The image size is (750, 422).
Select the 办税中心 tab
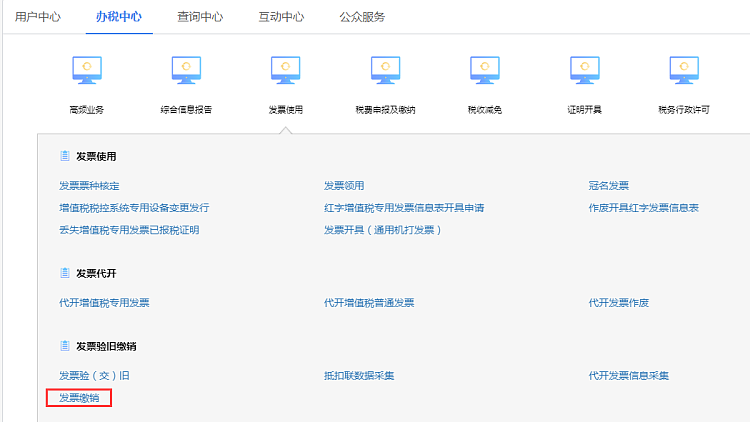pyautogui.click(x=119, y=17)
